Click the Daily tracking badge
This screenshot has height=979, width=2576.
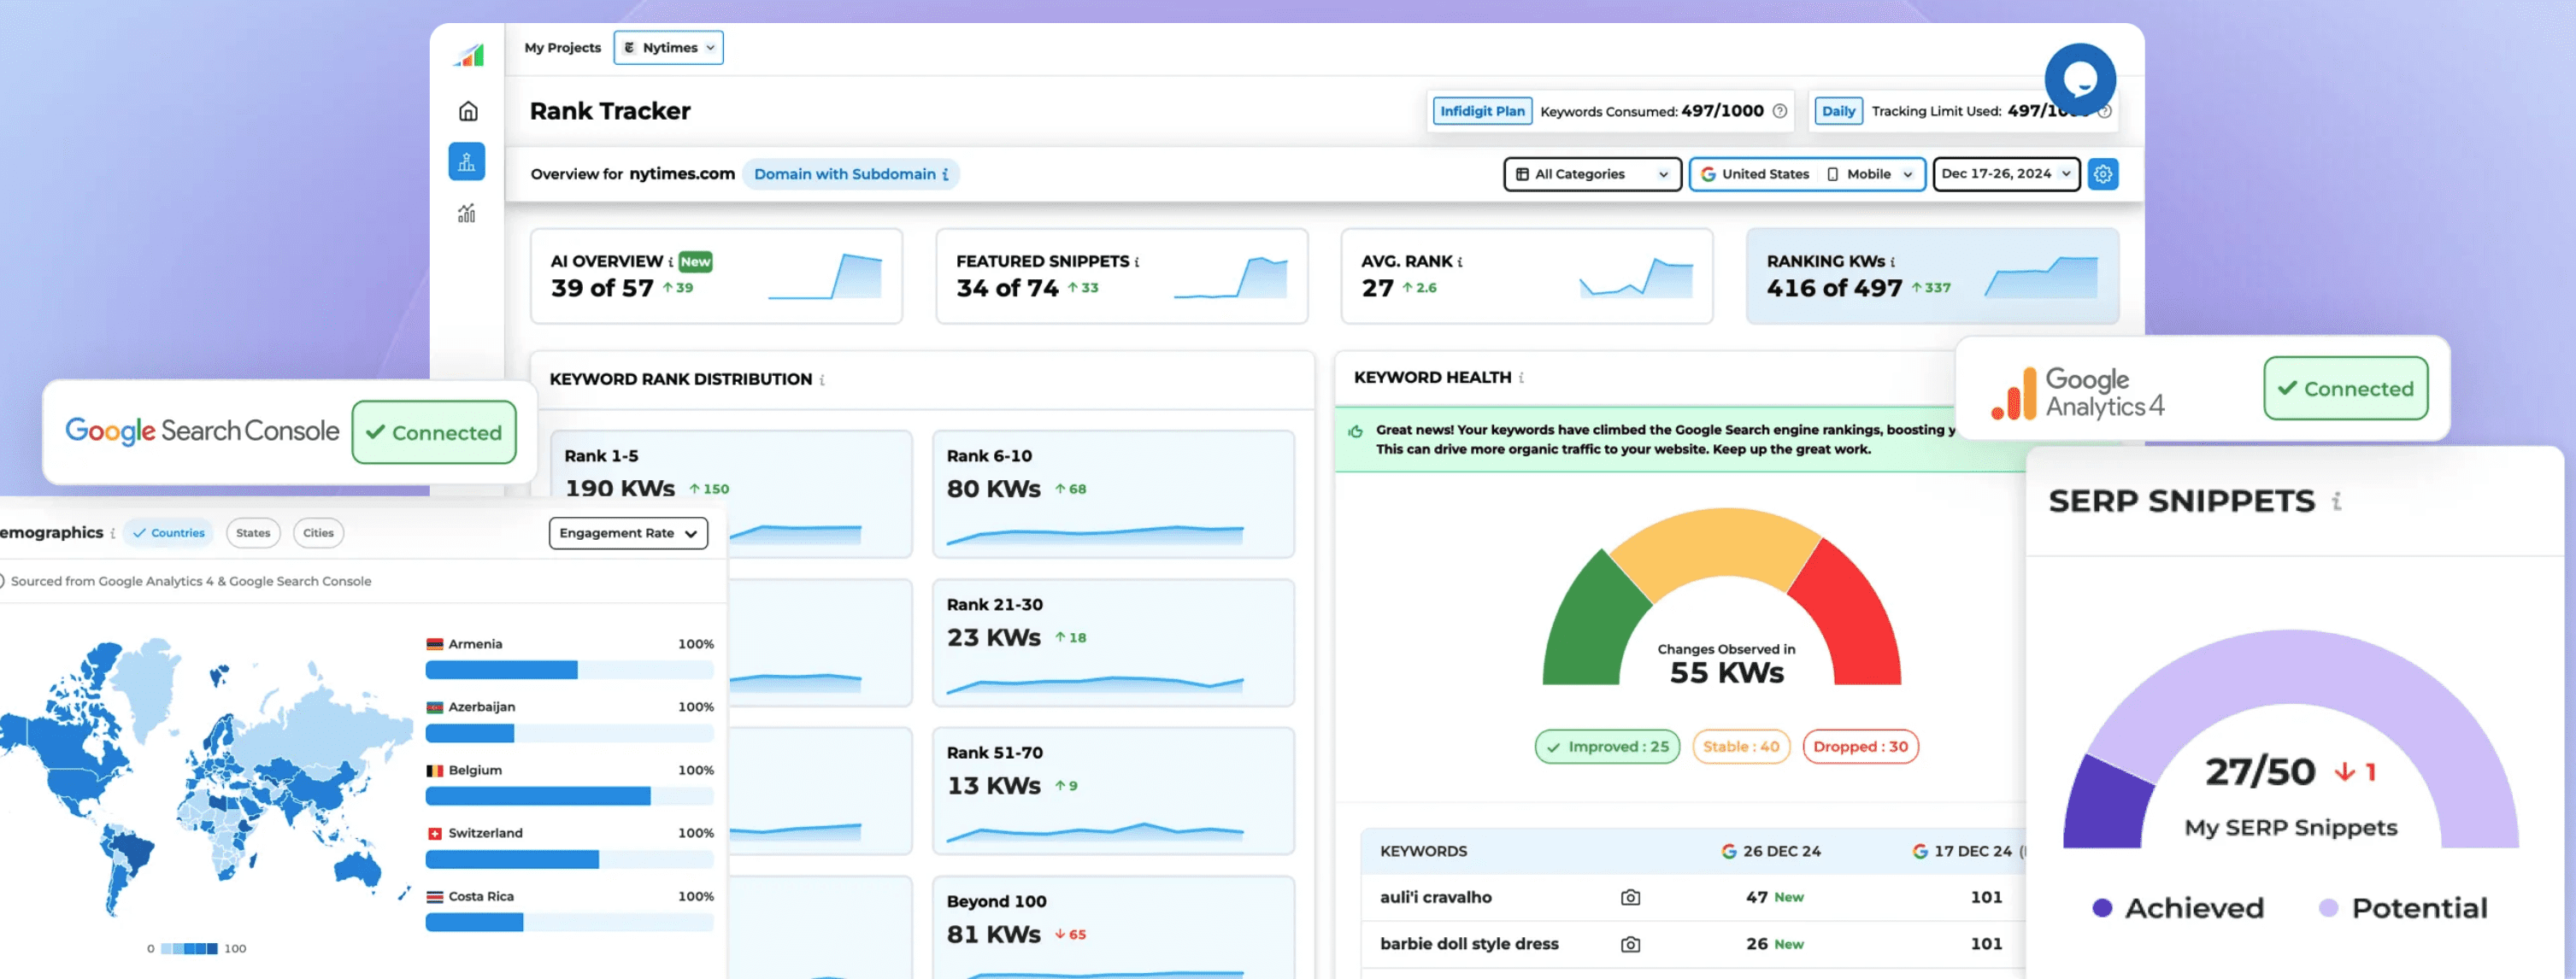(x=1838, y=111)
